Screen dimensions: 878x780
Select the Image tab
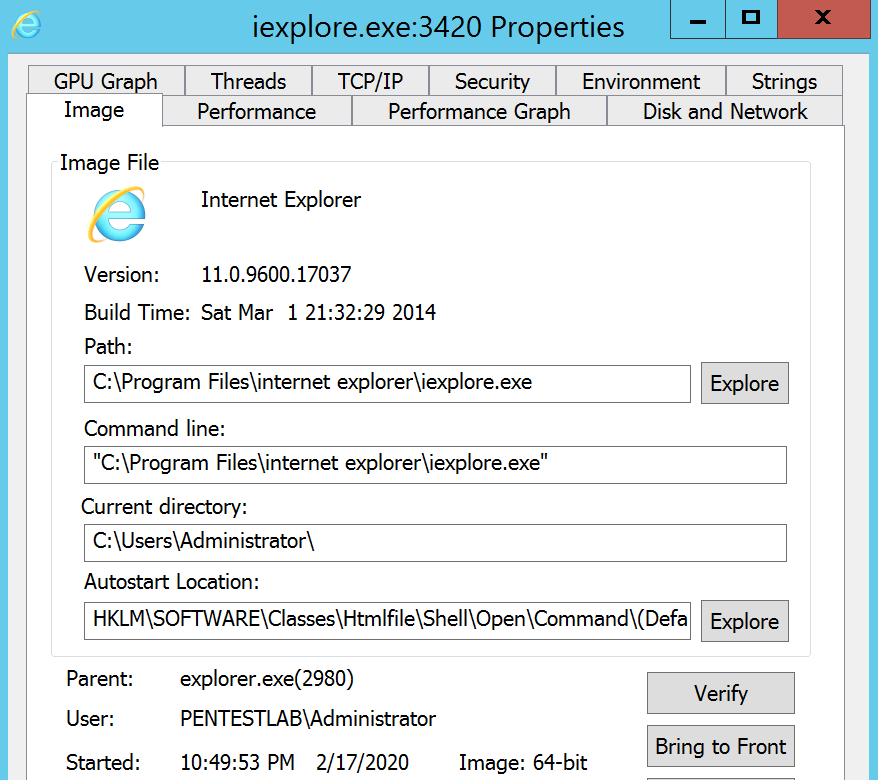point(94,111)
